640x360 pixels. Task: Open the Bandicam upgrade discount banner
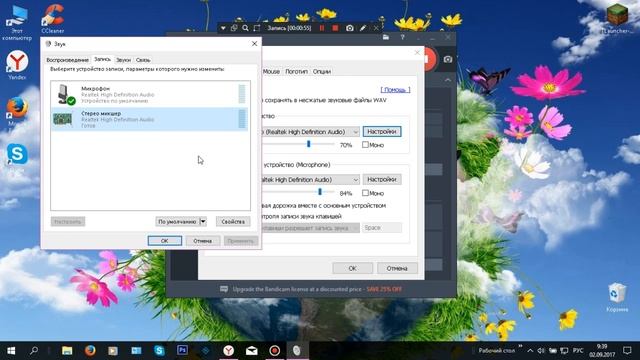311,289
